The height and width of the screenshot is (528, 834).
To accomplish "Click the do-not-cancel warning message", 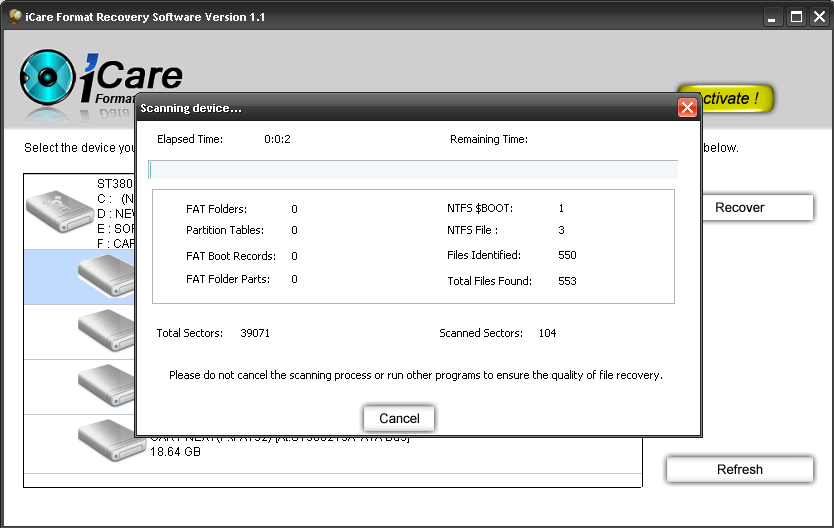I will (x=415, y=375).
